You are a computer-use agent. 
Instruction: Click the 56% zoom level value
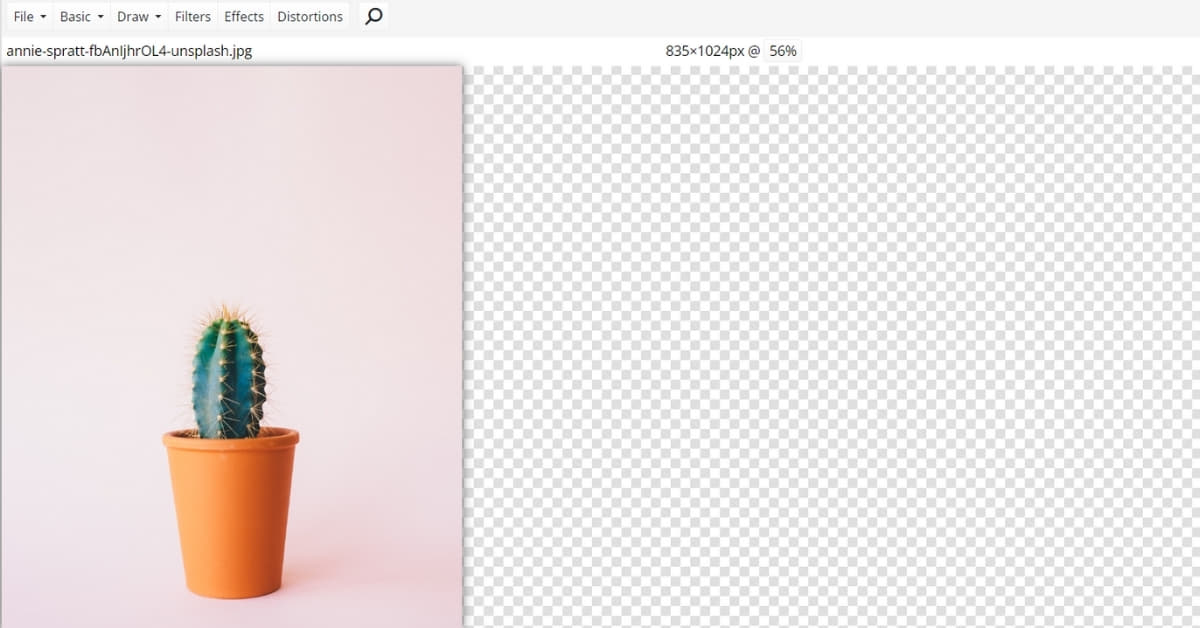(783, 50)
